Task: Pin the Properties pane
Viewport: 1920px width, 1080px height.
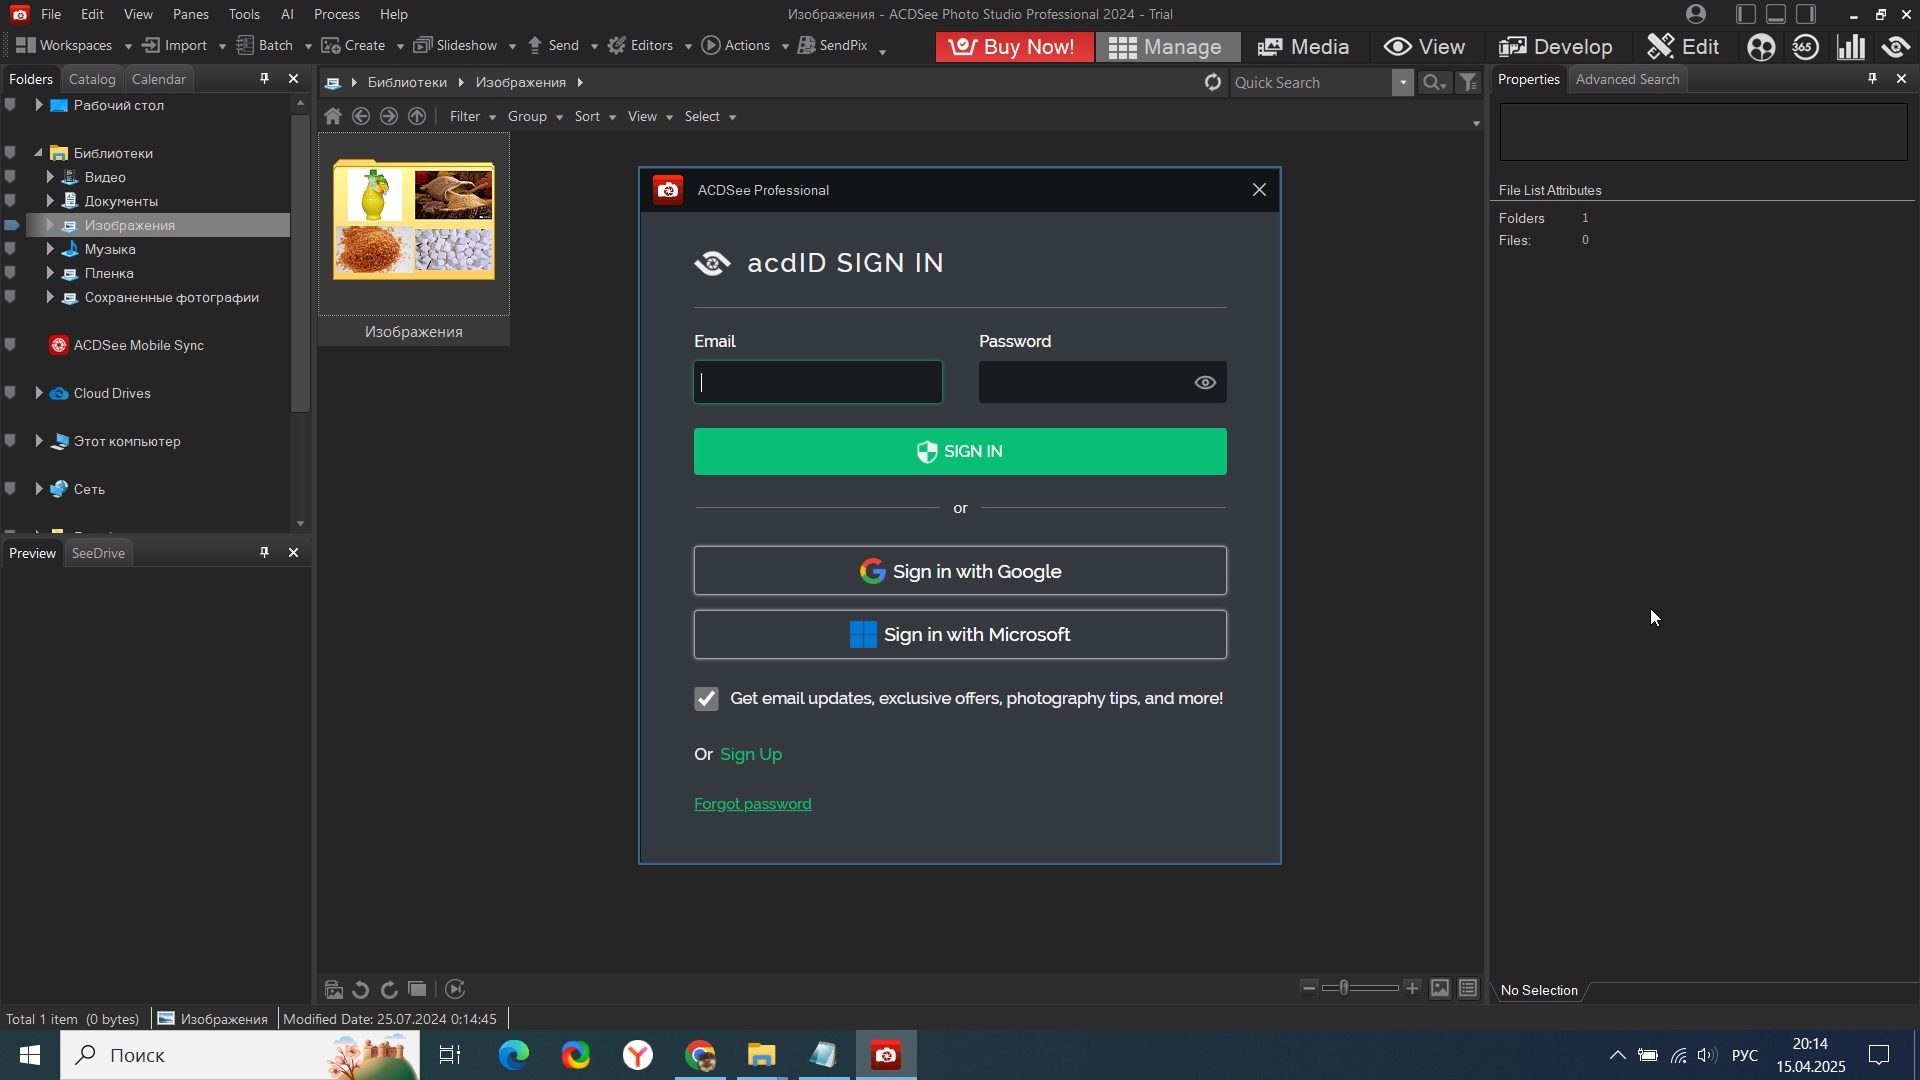Action: [x=1872, y=79]
